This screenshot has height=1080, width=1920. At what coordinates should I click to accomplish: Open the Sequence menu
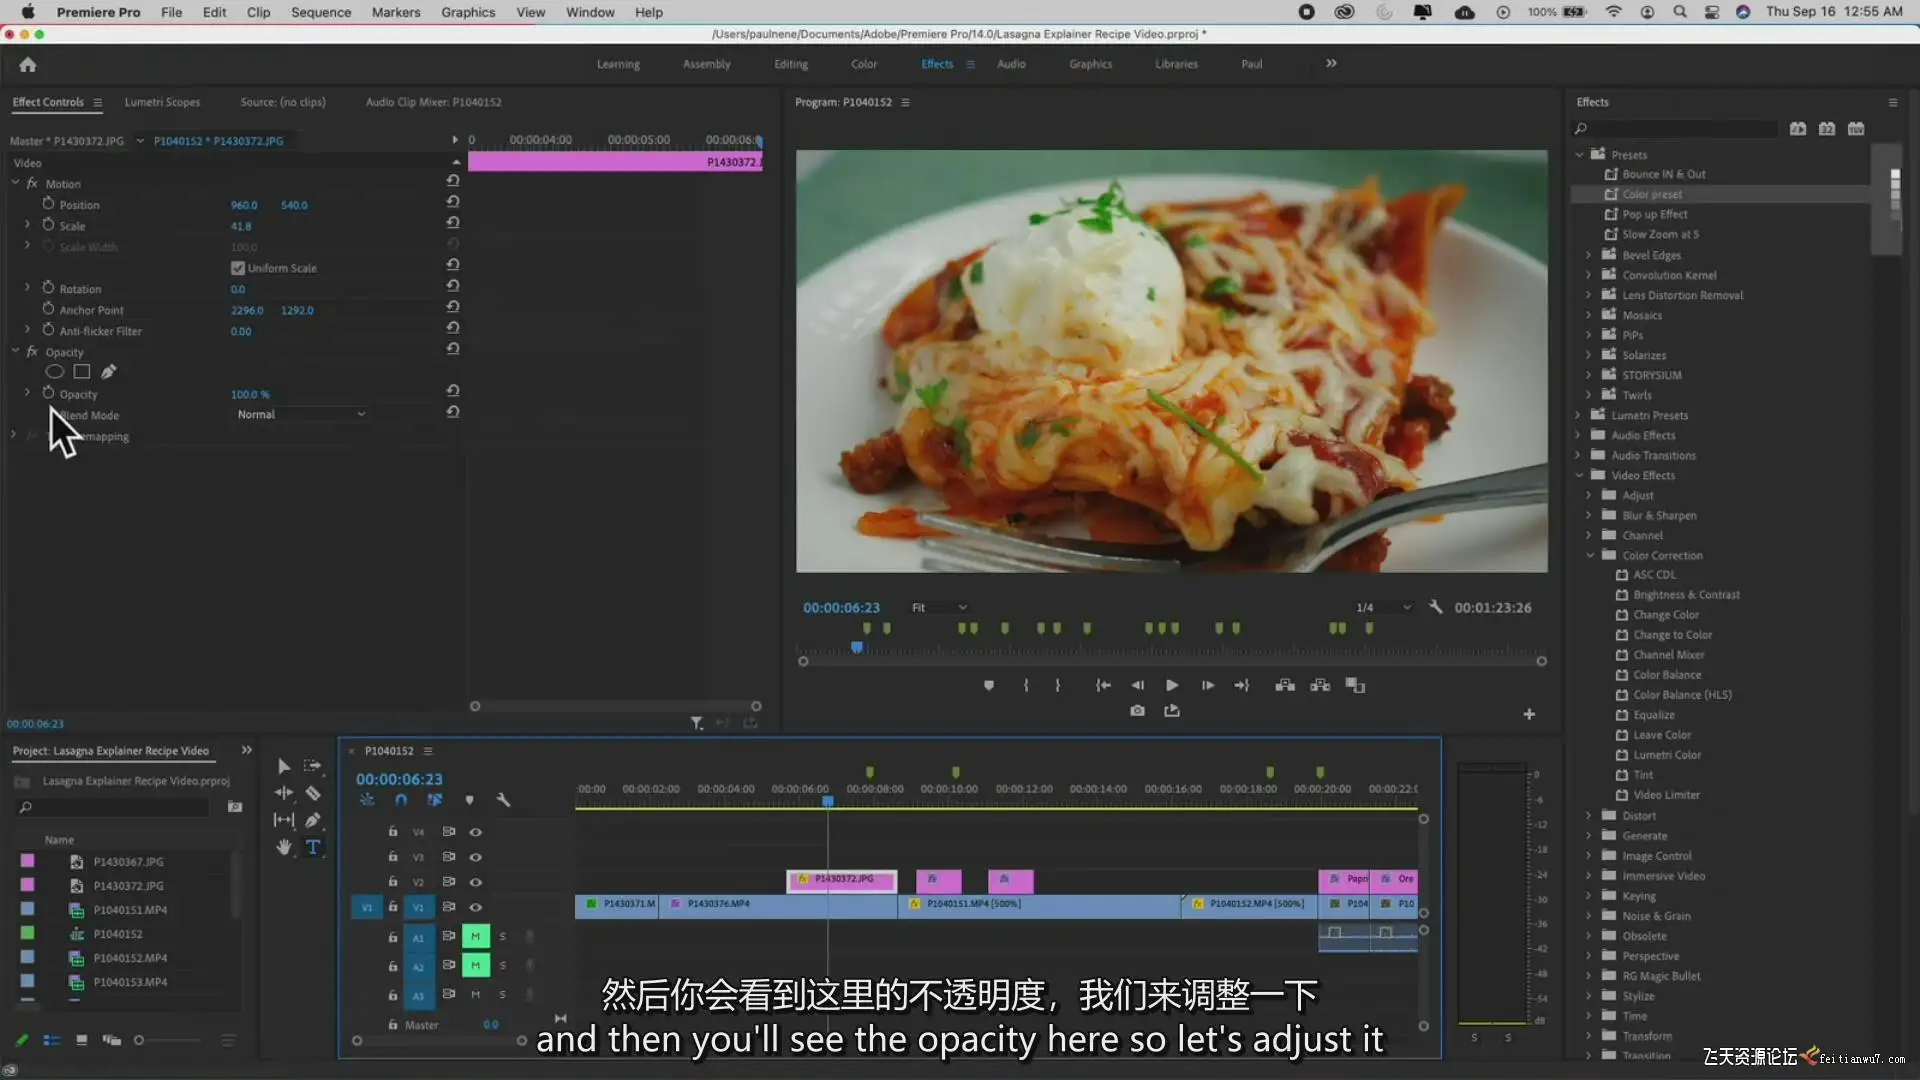(x=320, y=12)
